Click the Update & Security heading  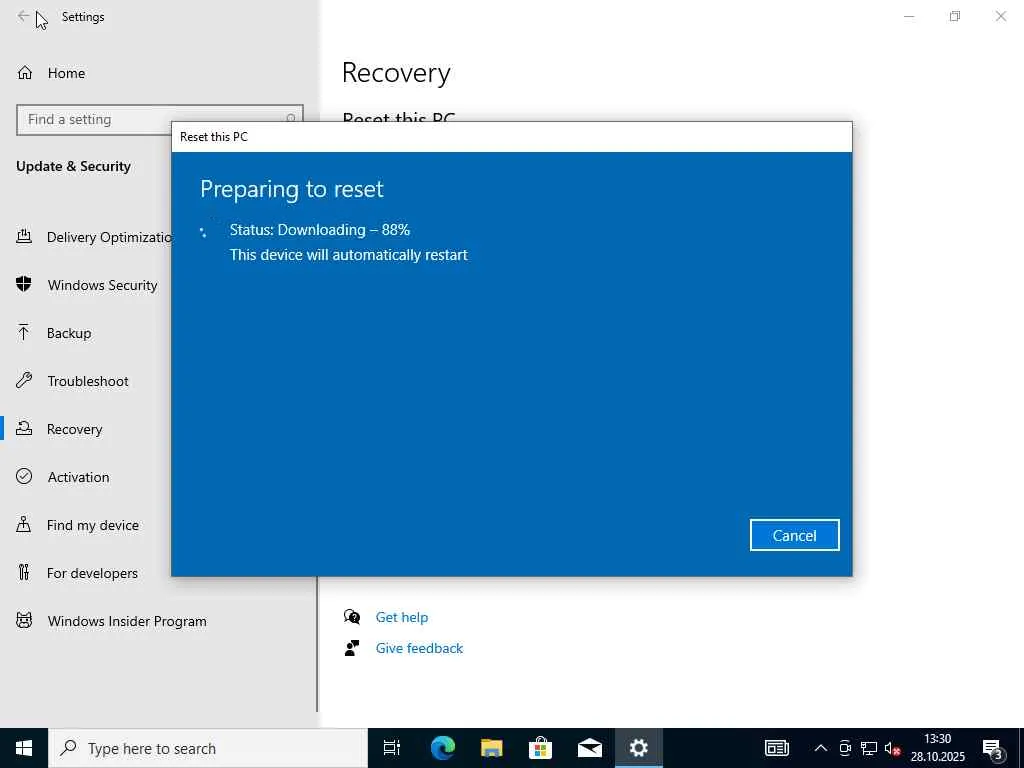click(x=73, y=167)
